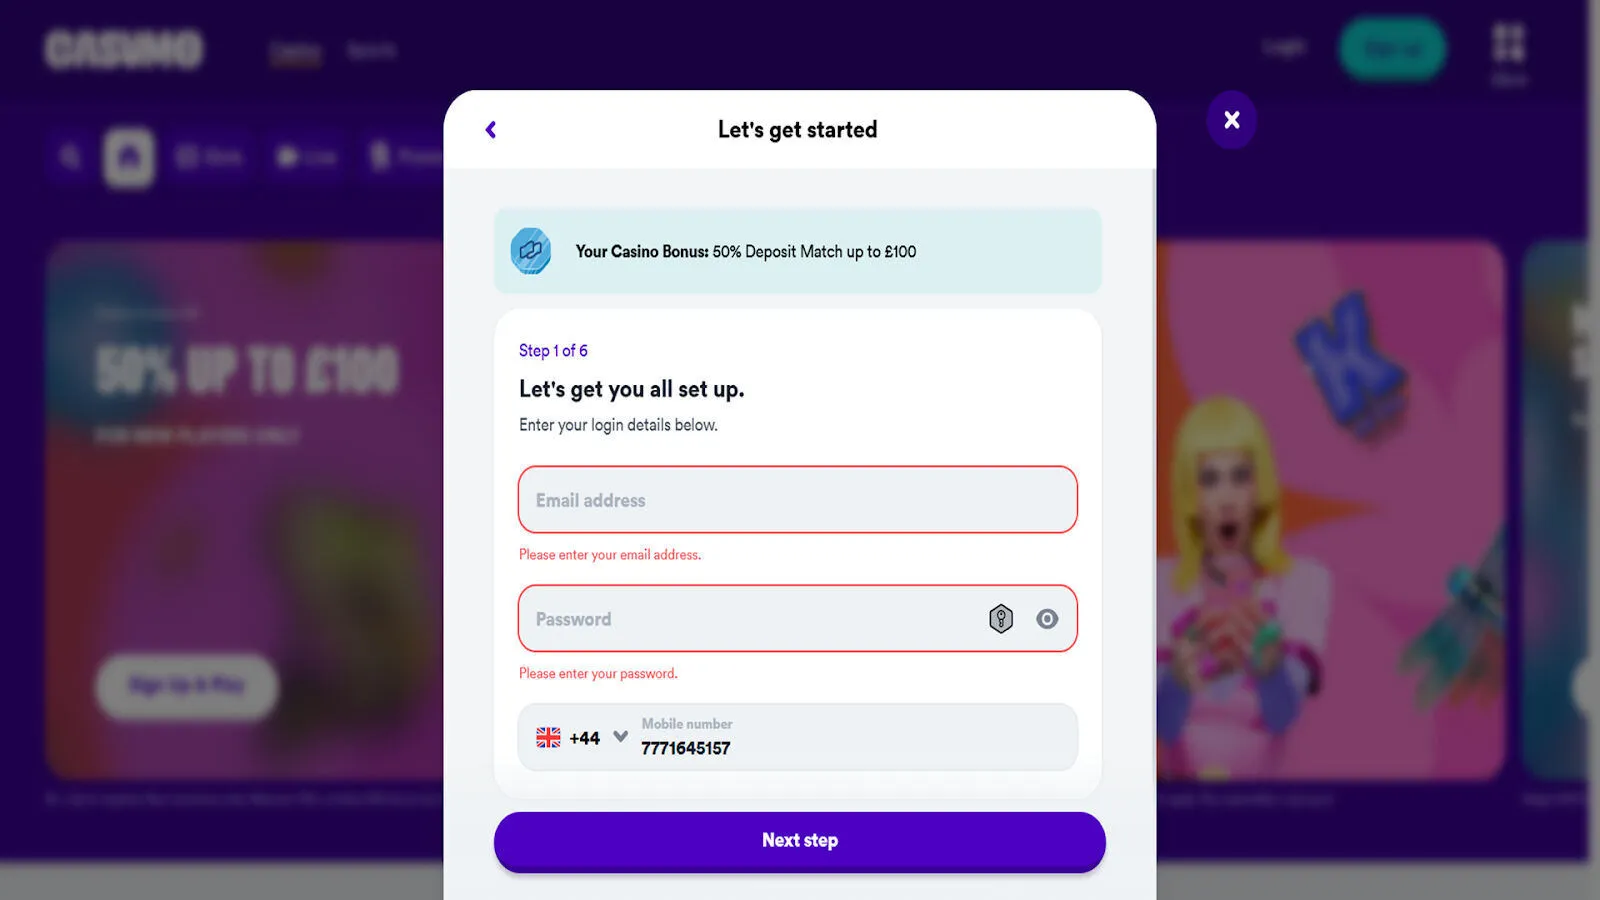Open the password generator shield icon
The image size is (1600, 900).
point(1001,619)
